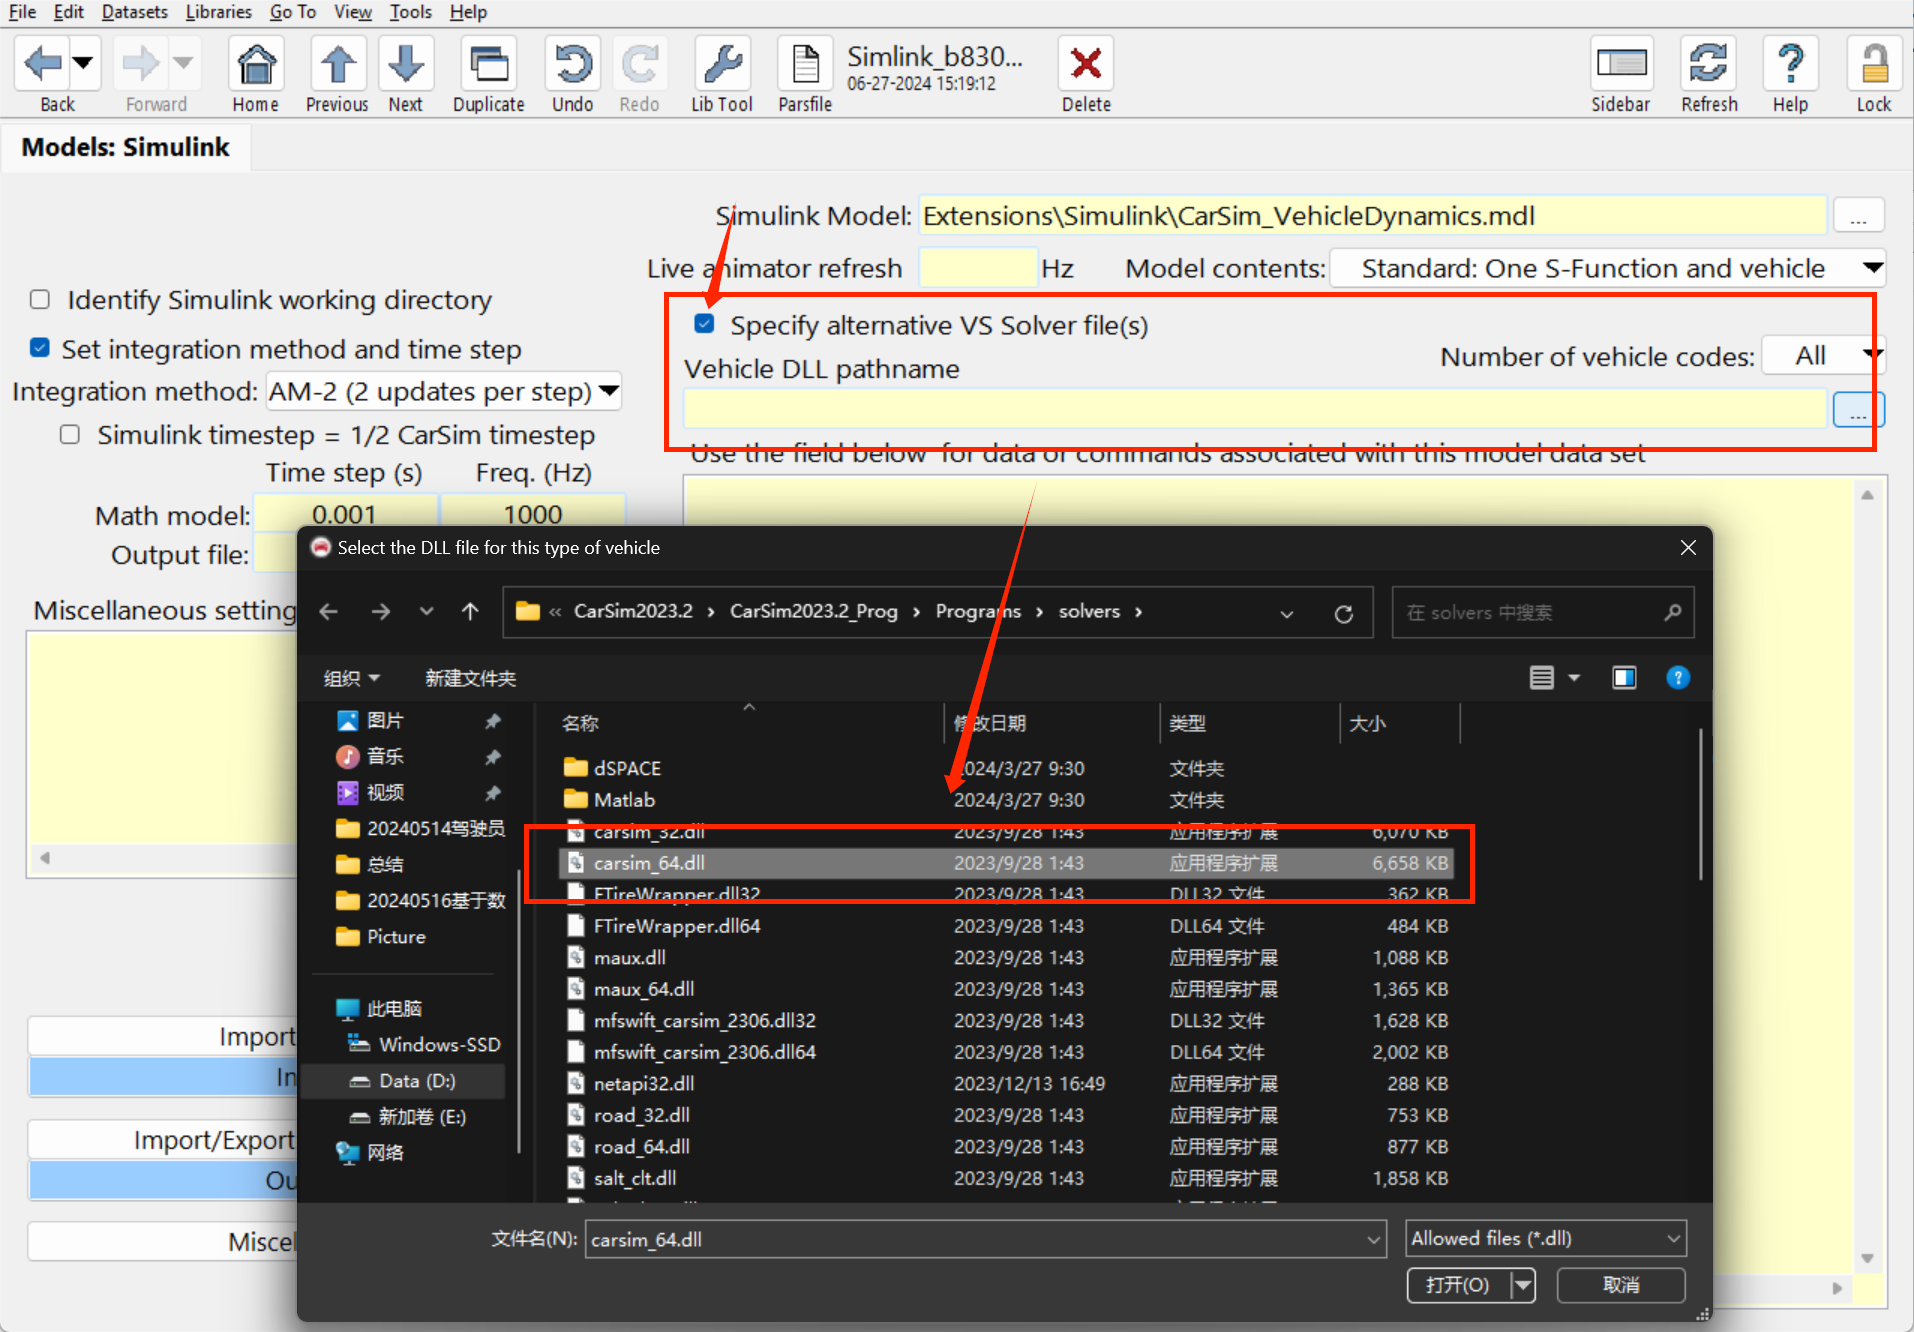Click the Back arrow toolbar icon
Image resolution: width=1914 pixels, height=1332 pixels.
[42, 64]
